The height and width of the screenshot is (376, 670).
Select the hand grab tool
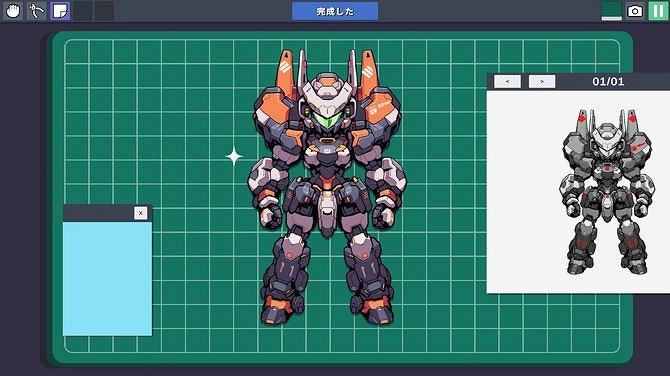click(x=13, y=11)
